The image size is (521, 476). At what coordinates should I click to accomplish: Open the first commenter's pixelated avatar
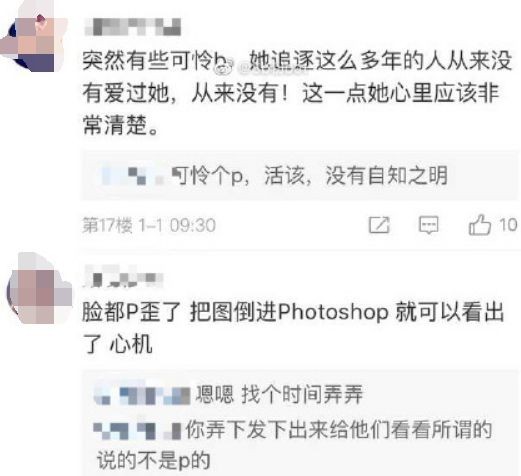33,37
